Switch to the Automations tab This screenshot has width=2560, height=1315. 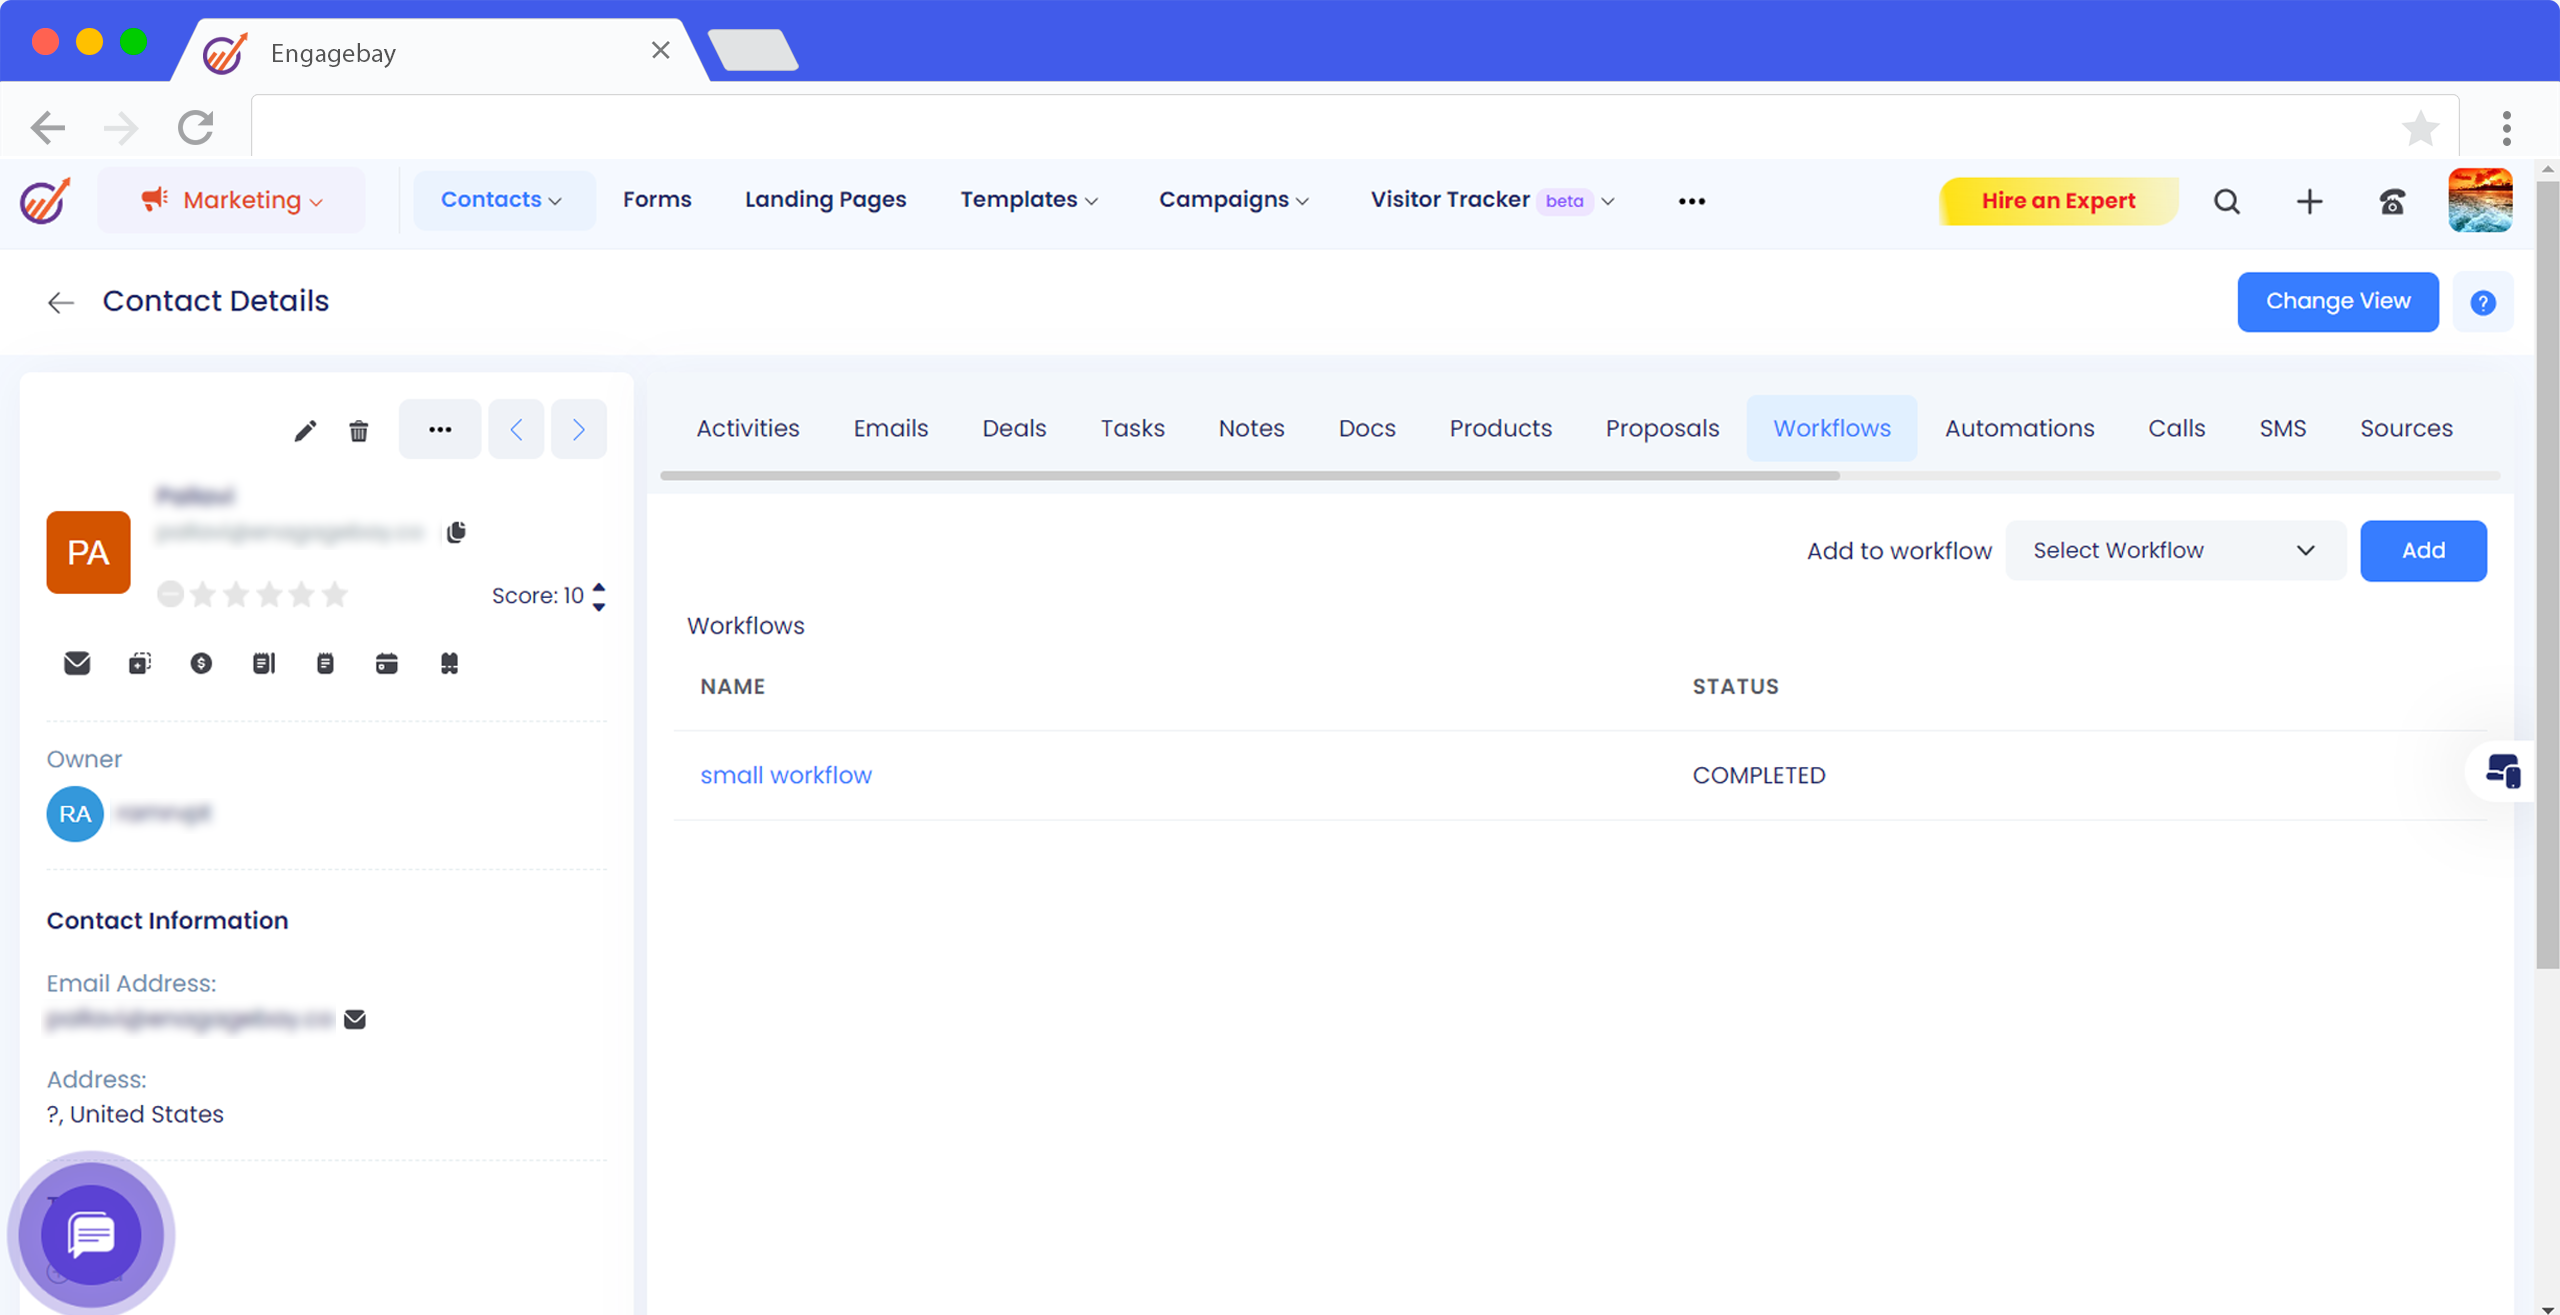[2019, 428]
